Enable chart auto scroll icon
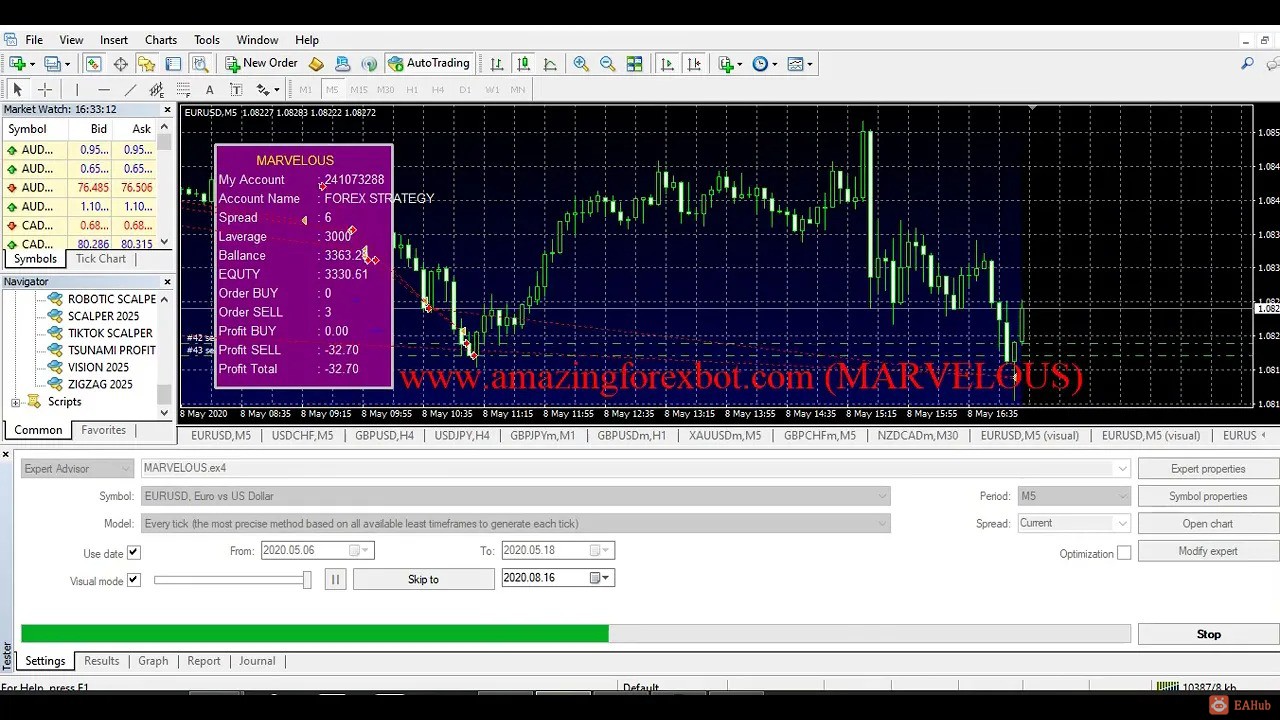Viewport: 1280px width, 720px height. point(667,64)
